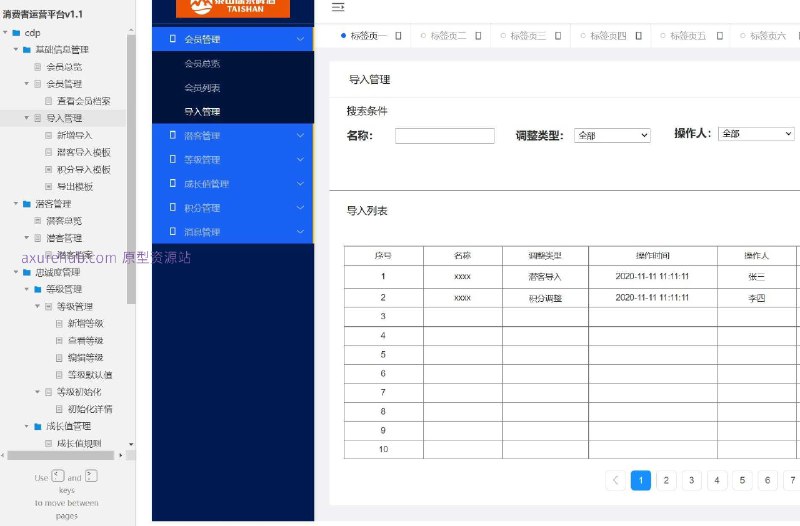
Task: Go to pagination page 4
Action: (x=717, y=480)
